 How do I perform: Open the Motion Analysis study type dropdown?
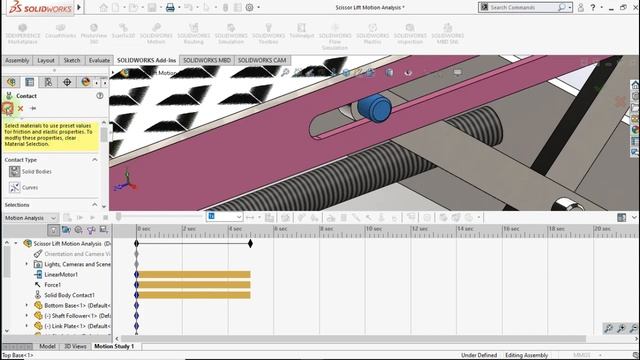(x=31, y=218)
